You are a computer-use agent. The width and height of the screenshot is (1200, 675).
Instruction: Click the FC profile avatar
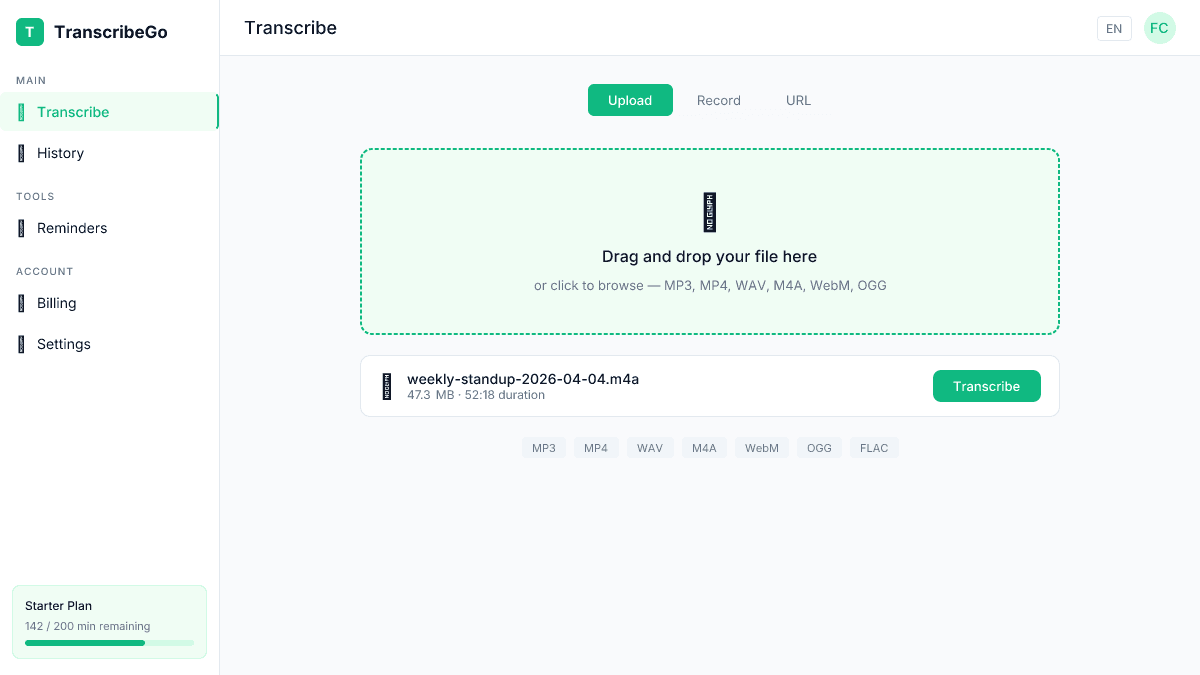click(x=1159, y=28)
